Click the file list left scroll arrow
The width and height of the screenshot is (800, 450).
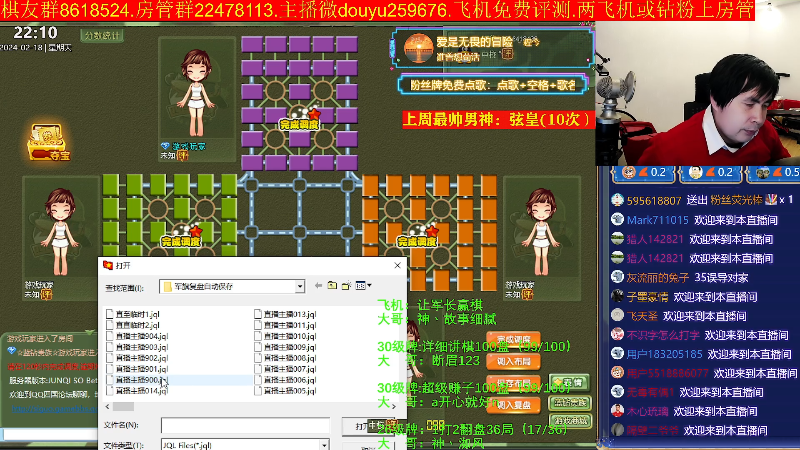(107, 407)
